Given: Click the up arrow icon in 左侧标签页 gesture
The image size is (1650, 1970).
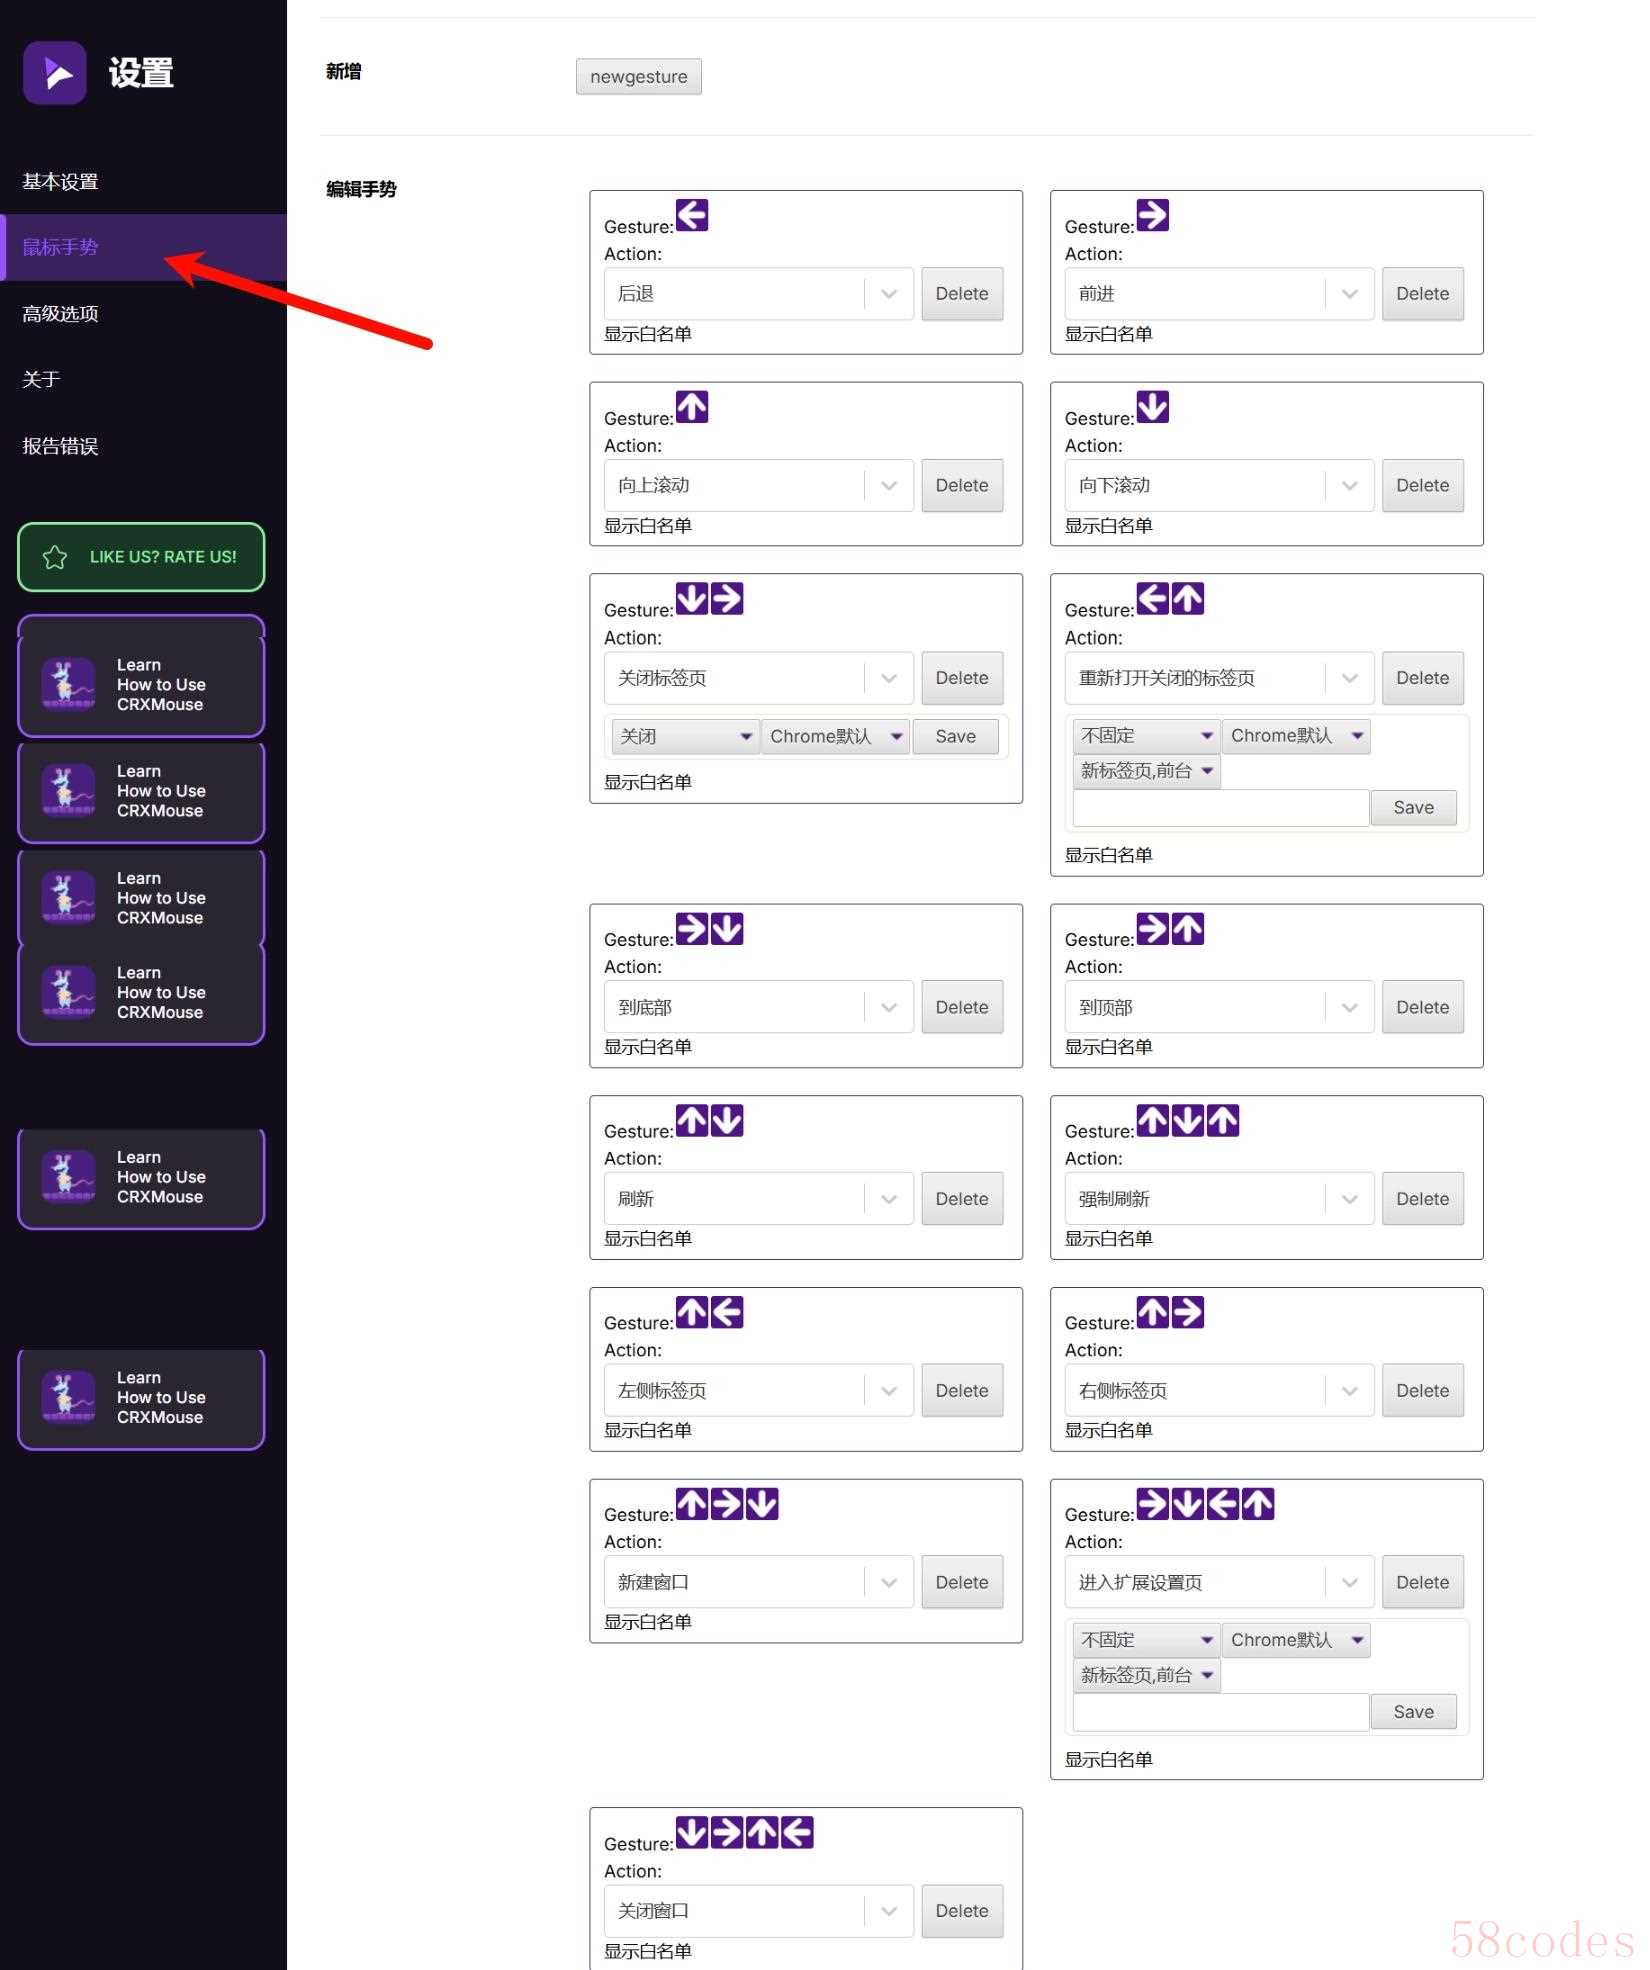Looking at the screenshot, I should tap(692, 1312).
